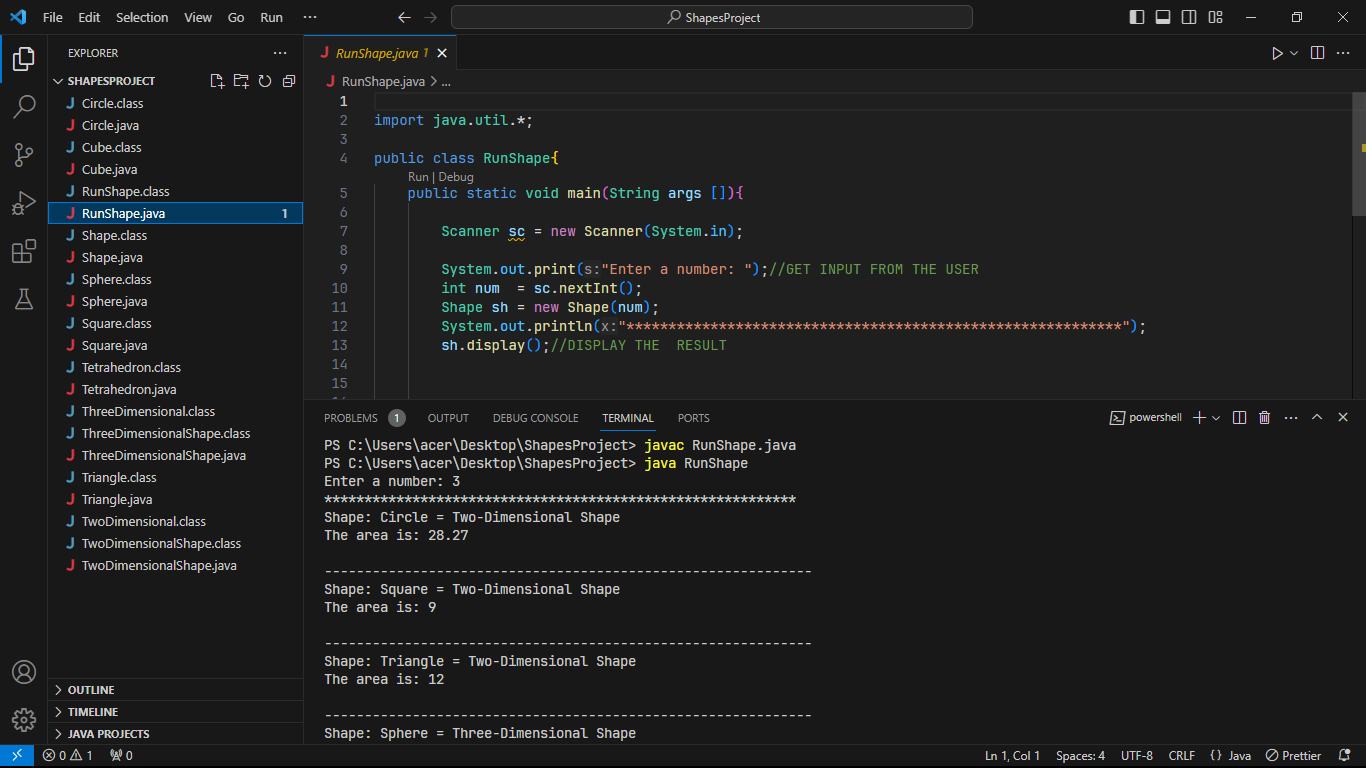Switch to the PORTS tab
The width and height of the screenshot is (1366, 768).
(693, 418)
